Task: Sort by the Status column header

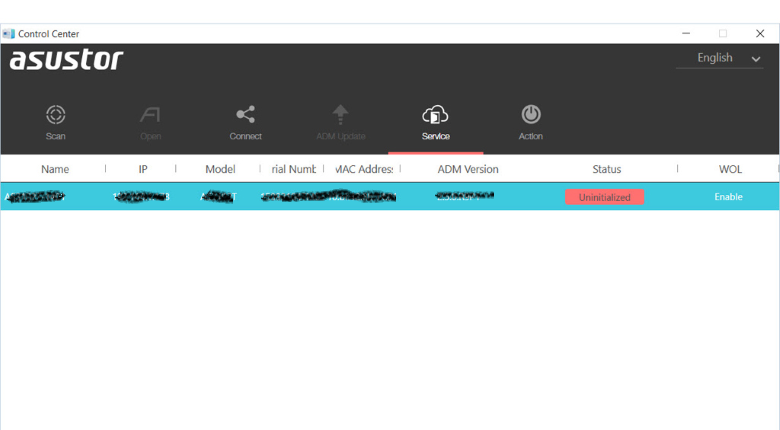Action: coord(606,169)
